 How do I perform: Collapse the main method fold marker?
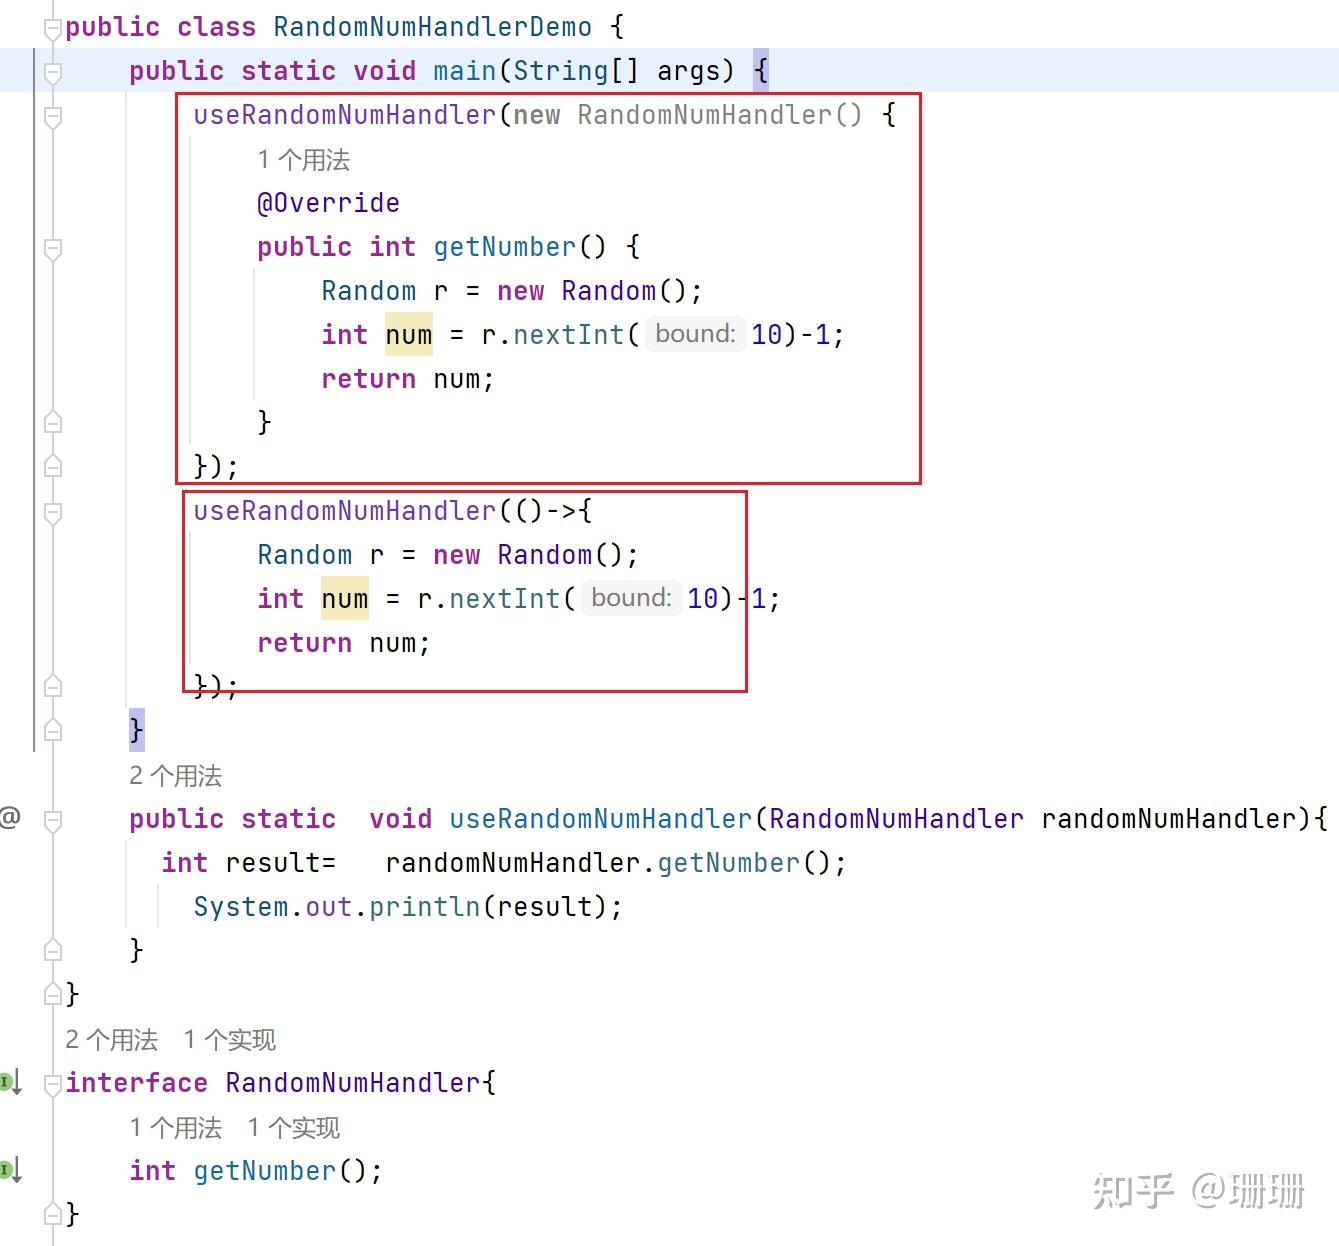[53, 72]
